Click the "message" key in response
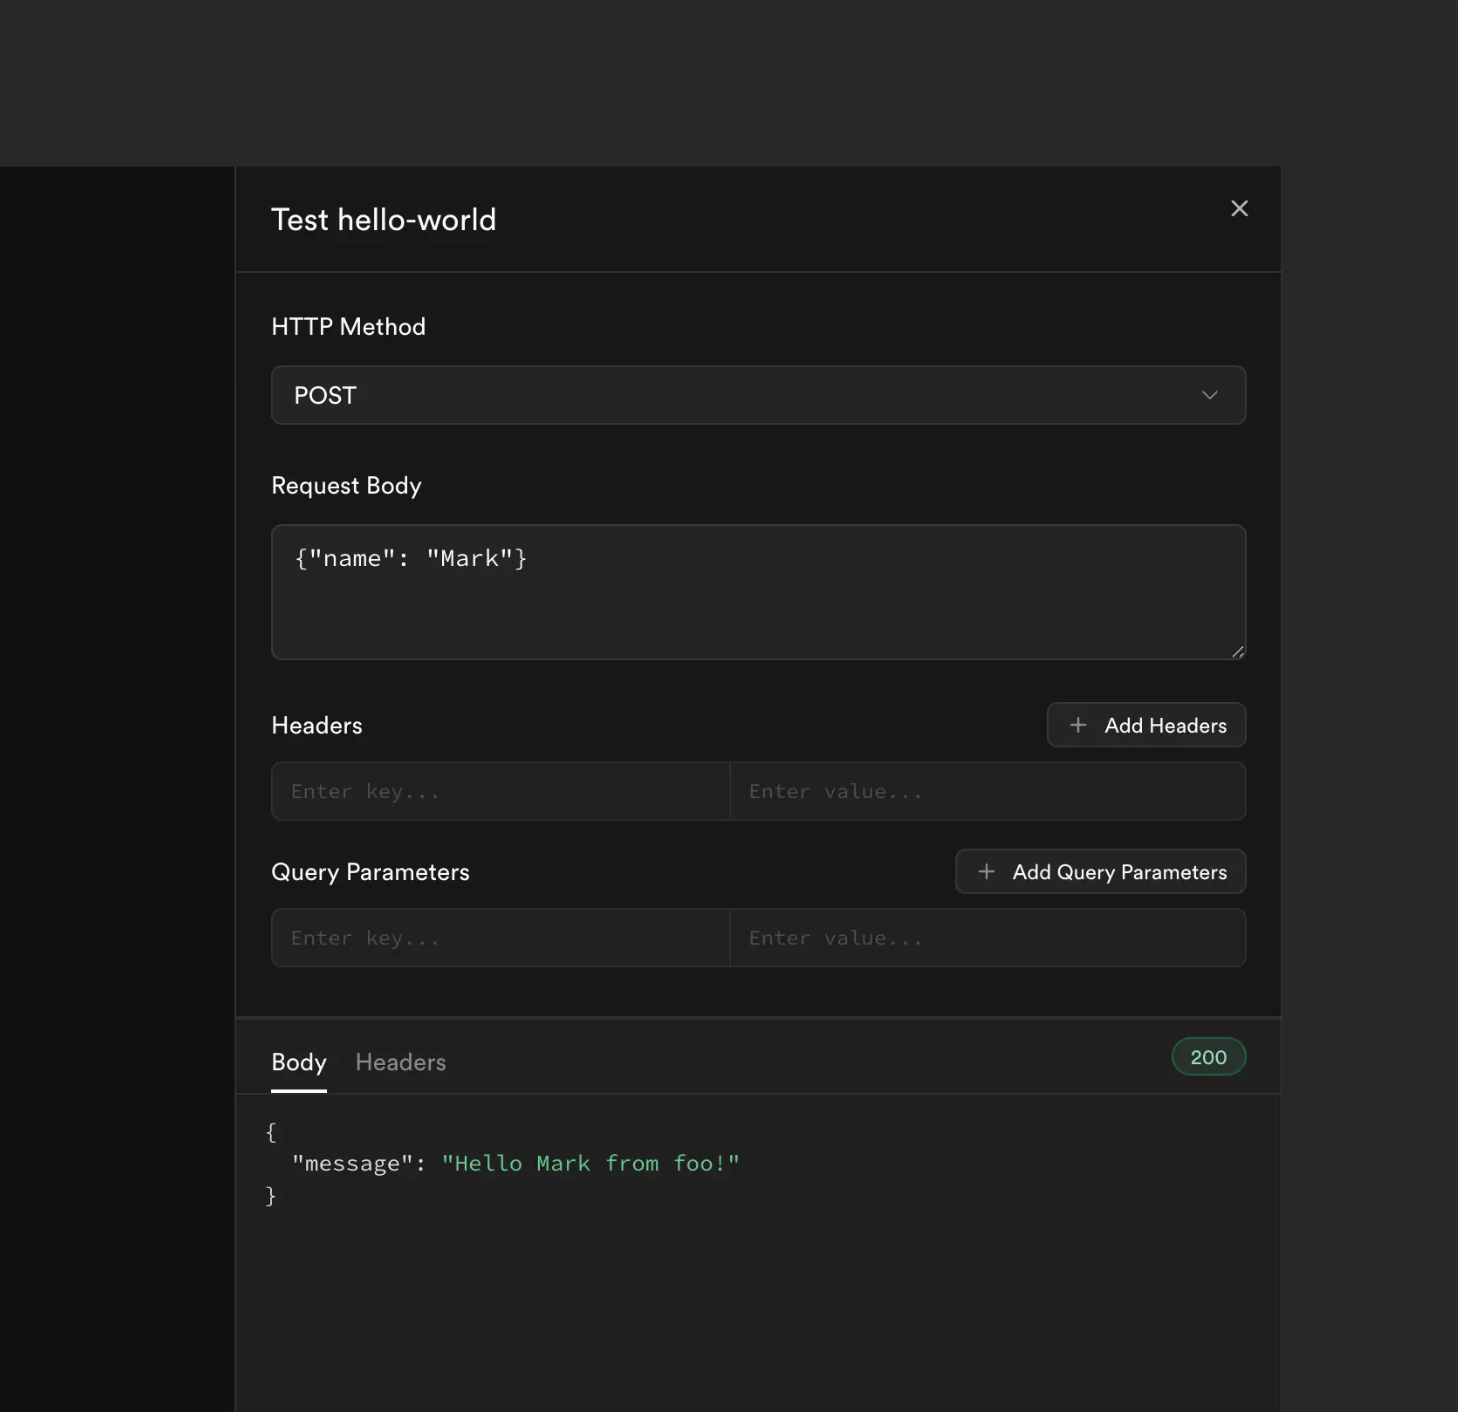Screen dimensions: 1458x1412 coord(352,1163)
